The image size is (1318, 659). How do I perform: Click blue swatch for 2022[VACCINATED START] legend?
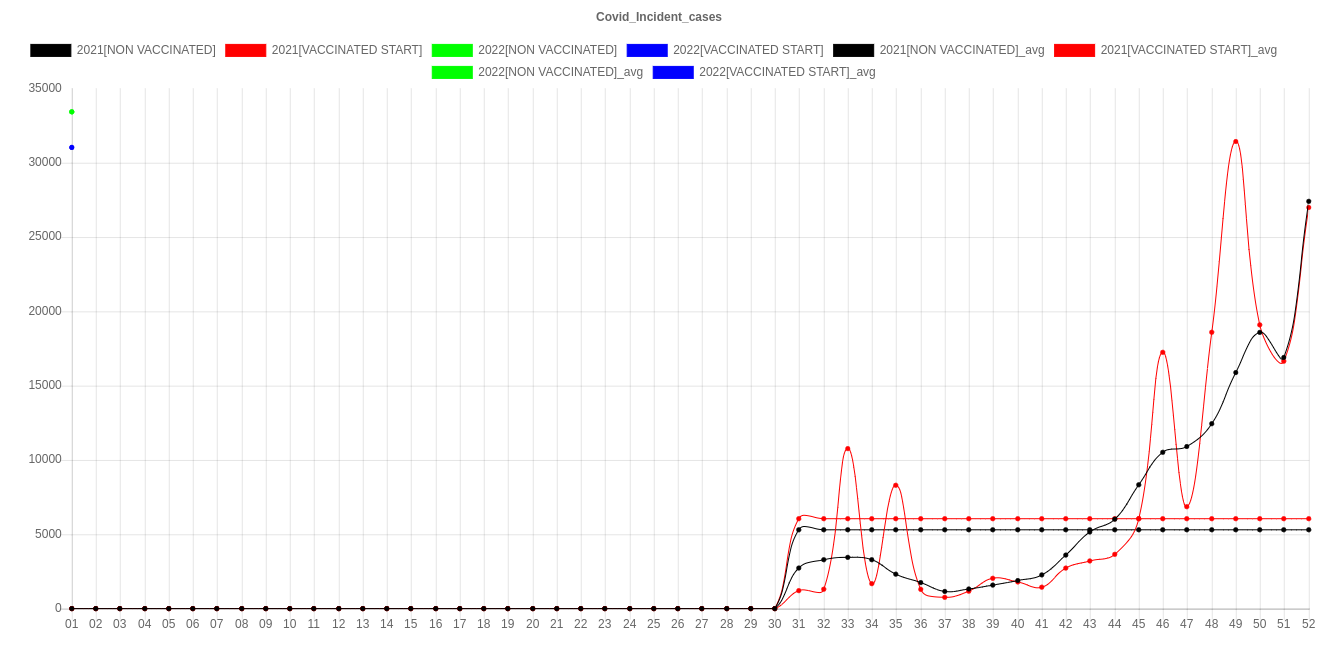pos(646,50)
